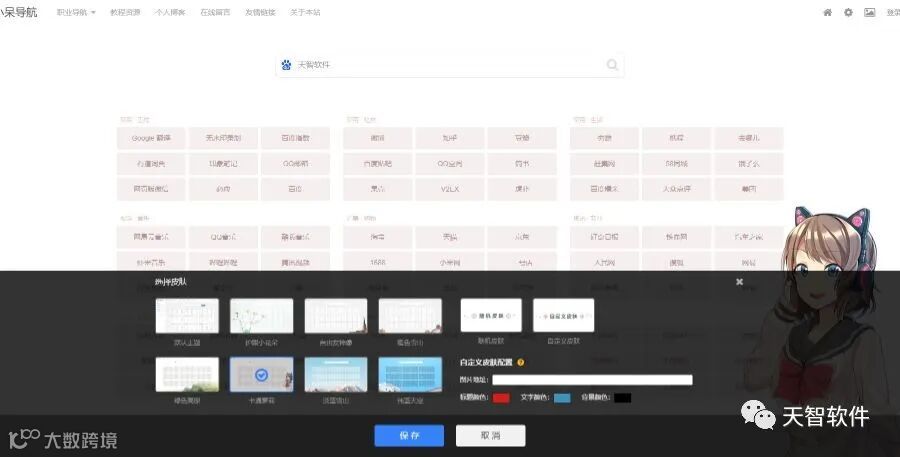Select the bright blue sky skin thumbnail
The width and height of the screenshot is (900, 457).
pyautogui.click(x=410, y=374)
